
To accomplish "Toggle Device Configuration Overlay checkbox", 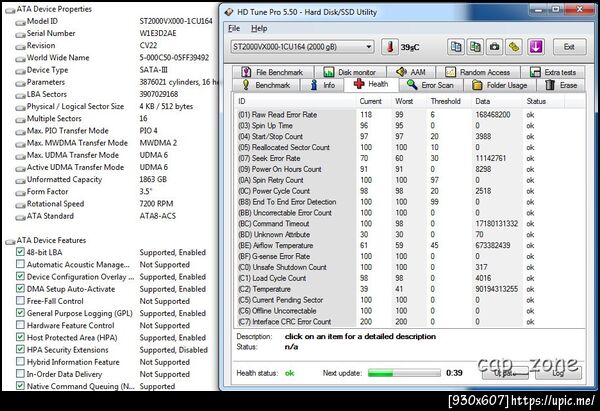I will pyautogui.click(x=20, y=276).
